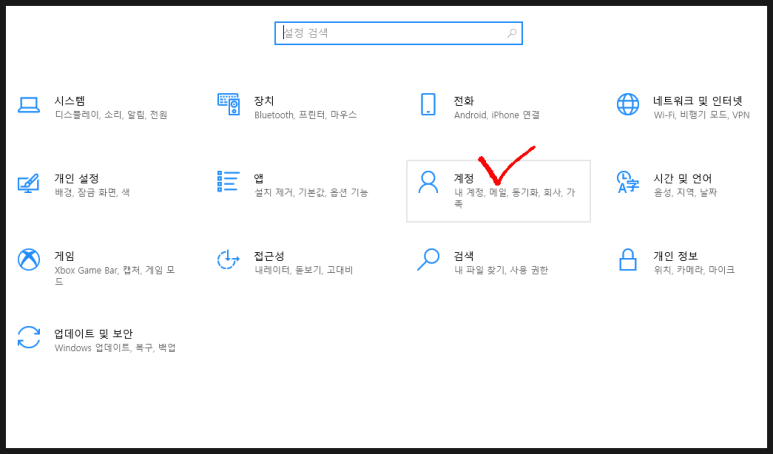This screenshot has height=454, width=773.
Task: Click text 'Bluetooth, 프린터, 마우스'
Action: 306,115
